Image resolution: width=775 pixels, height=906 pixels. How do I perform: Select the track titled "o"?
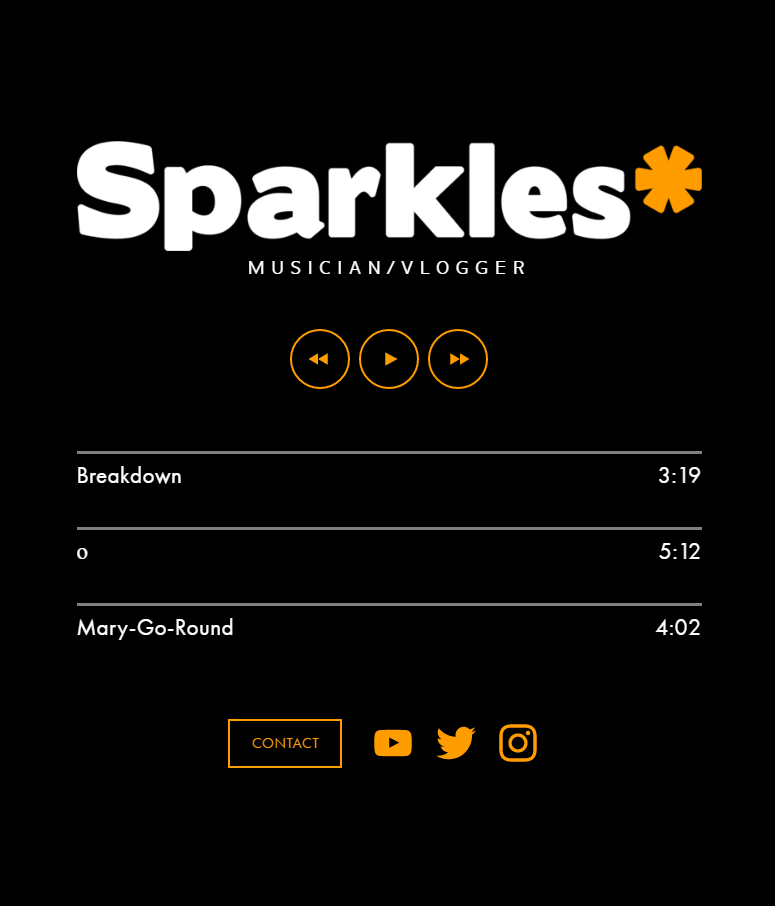coord(82,553)
